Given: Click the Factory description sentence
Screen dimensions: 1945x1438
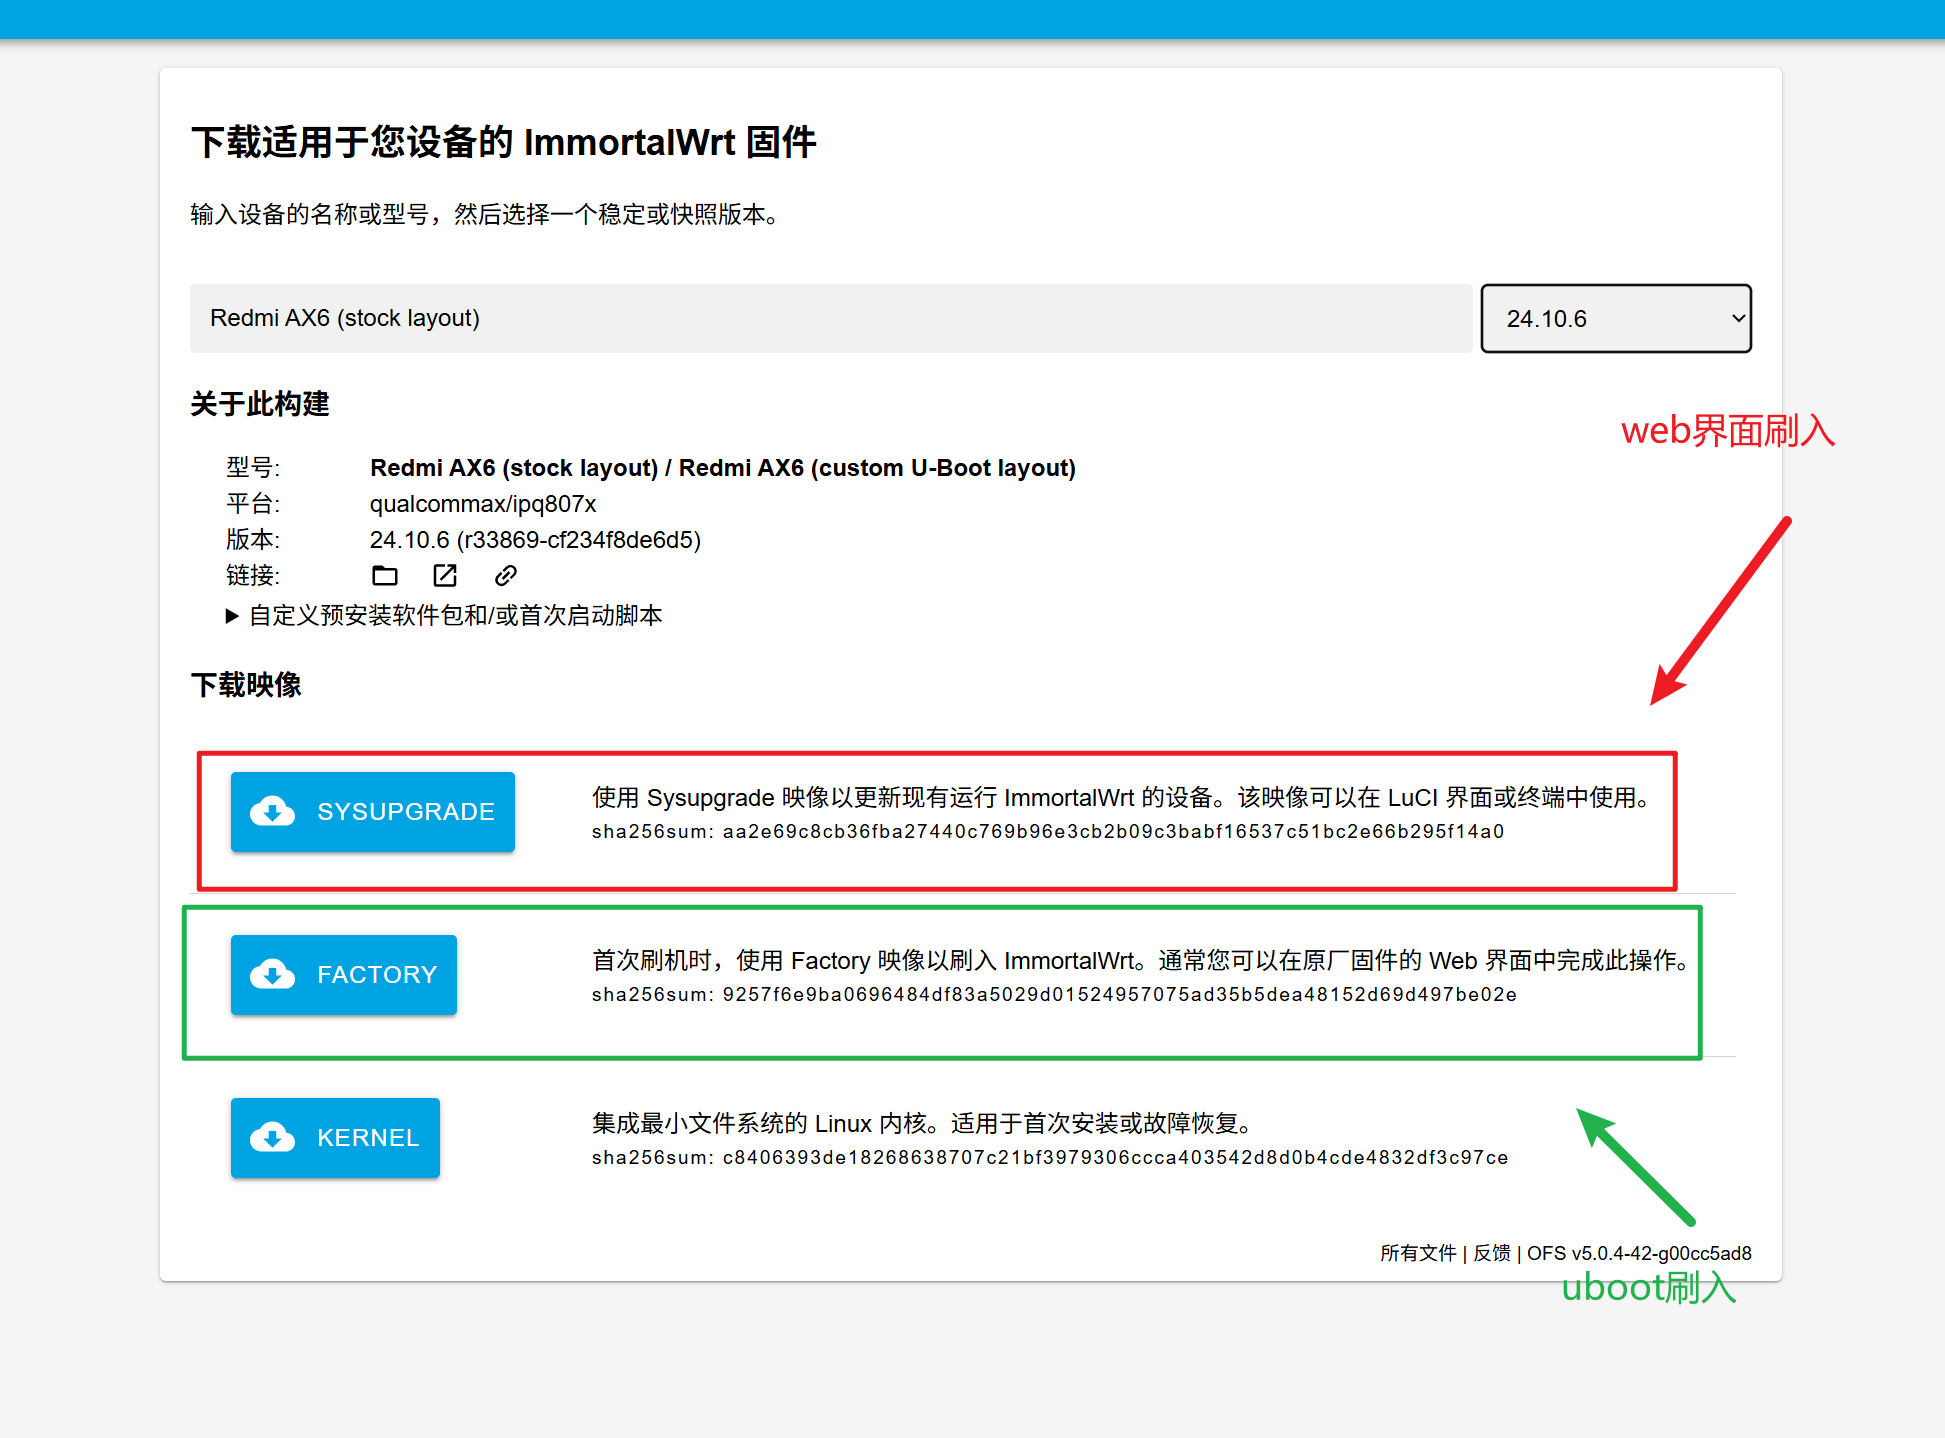Looking at the screenshot, I should 1142,960.
